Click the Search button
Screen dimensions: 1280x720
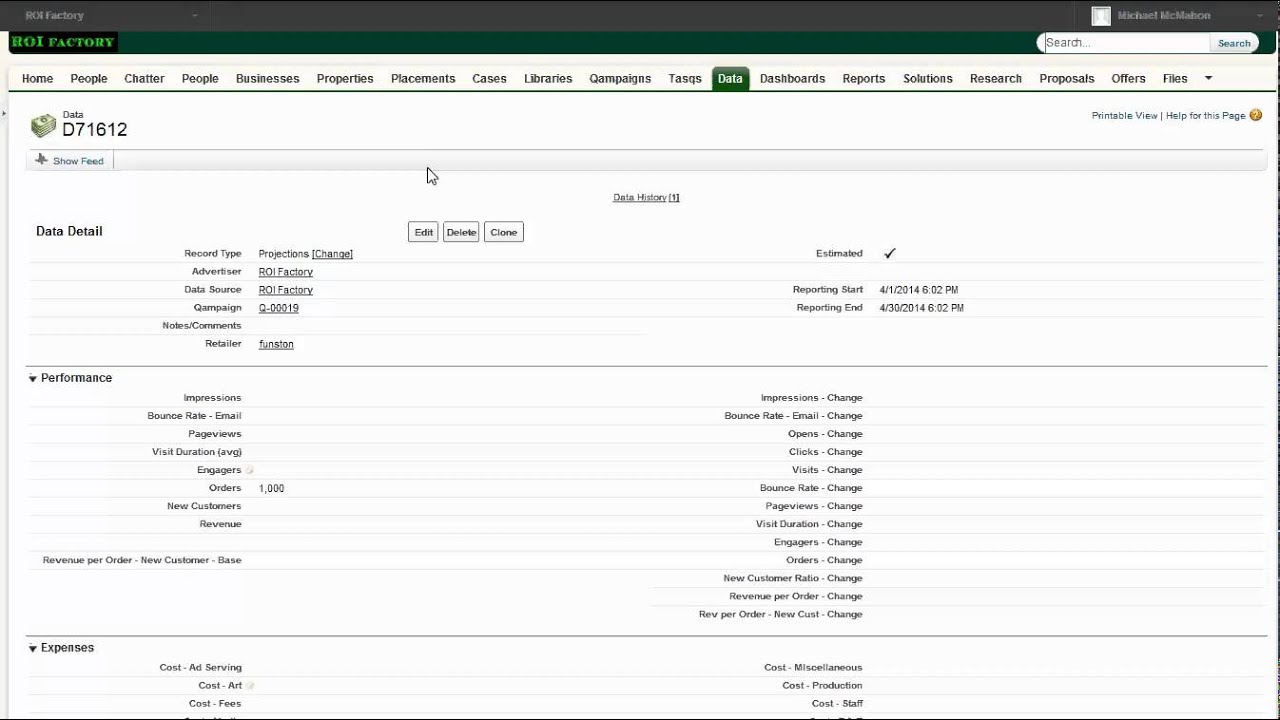(x=1234, y=43)
